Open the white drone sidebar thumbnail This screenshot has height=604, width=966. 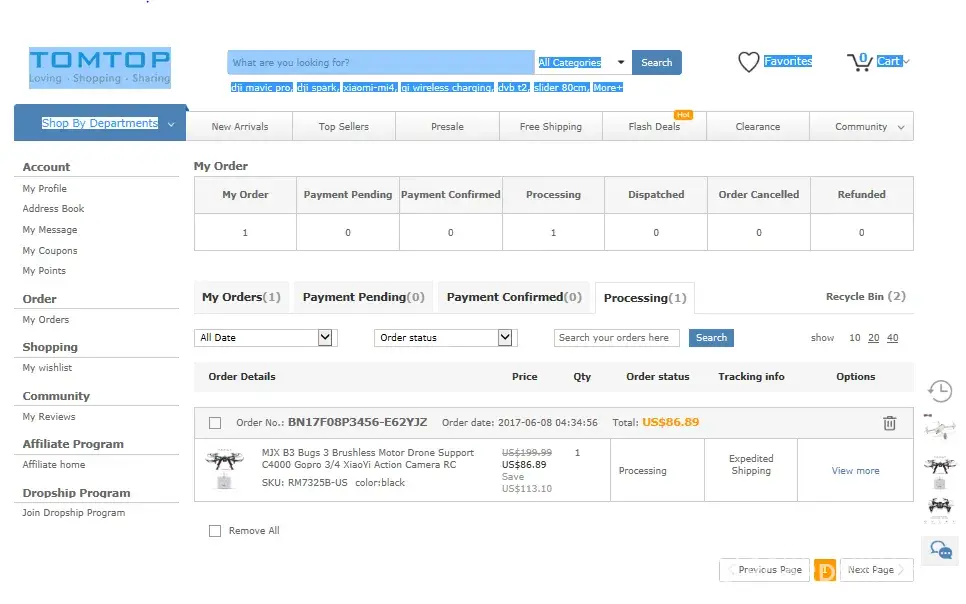pyautogui.click(x=939, y=428)
